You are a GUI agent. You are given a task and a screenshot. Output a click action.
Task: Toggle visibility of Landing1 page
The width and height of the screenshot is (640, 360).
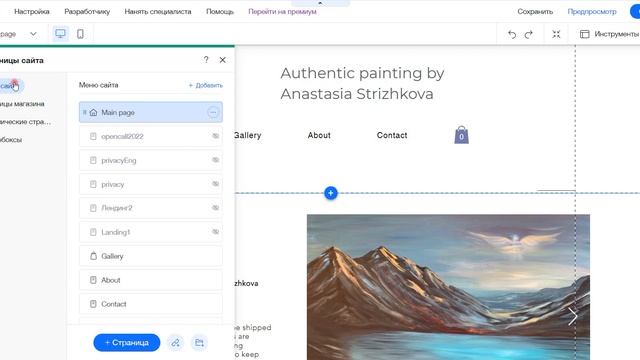pos(216,232)
